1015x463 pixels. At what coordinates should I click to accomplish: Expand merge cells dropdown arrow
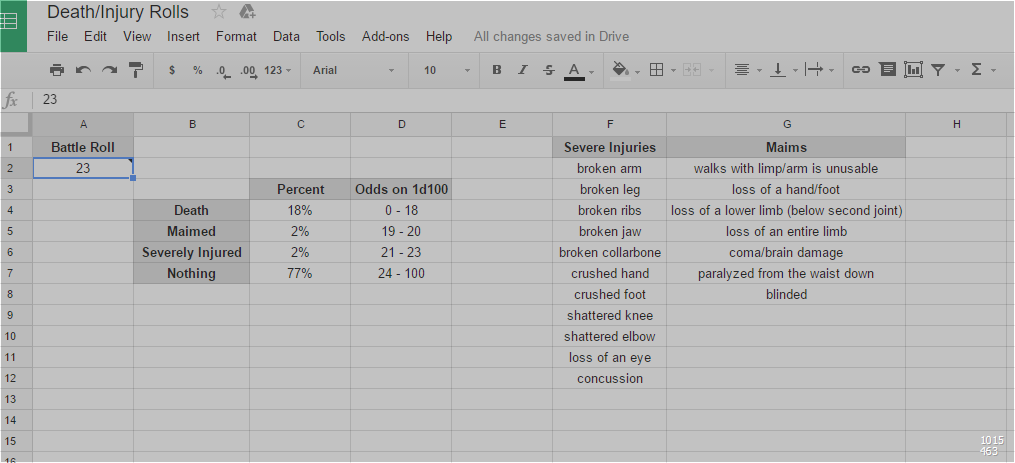[x=712, y=71]
